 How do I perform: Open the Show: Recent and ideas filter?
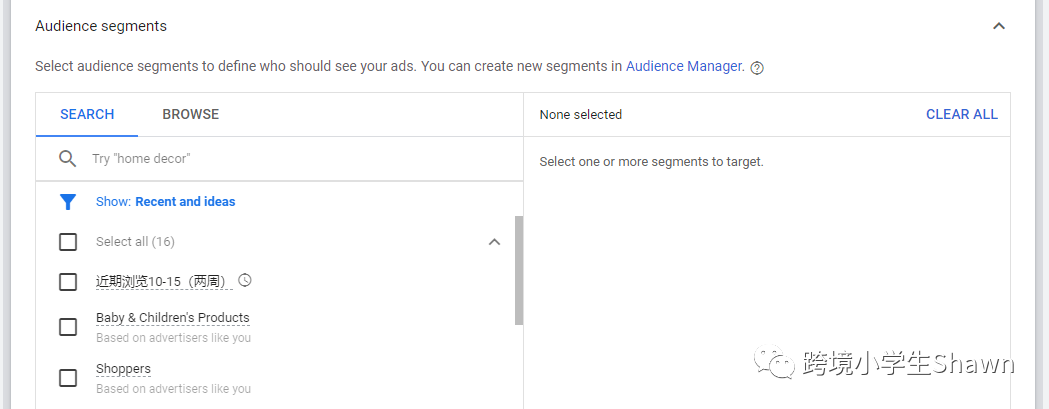click(165, 202)
